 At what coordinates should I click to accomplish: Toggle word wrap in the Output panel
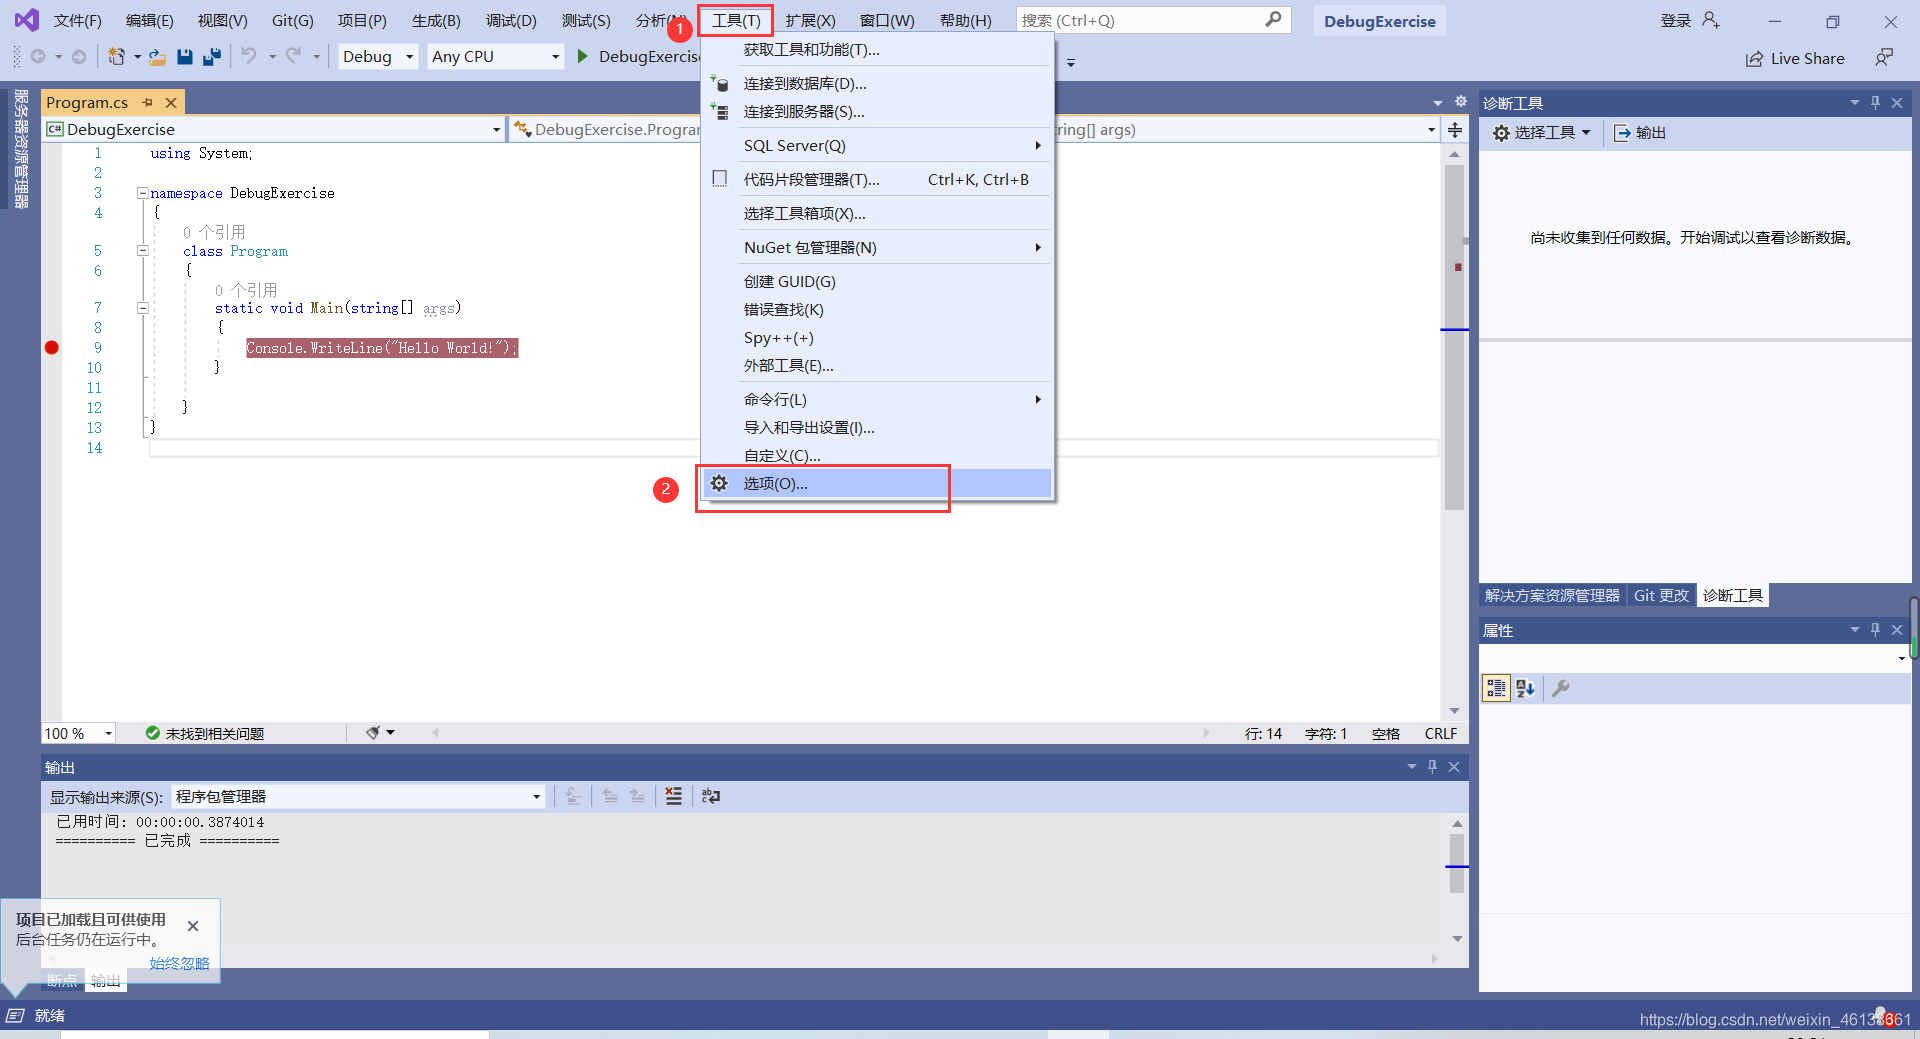point(711,796)
